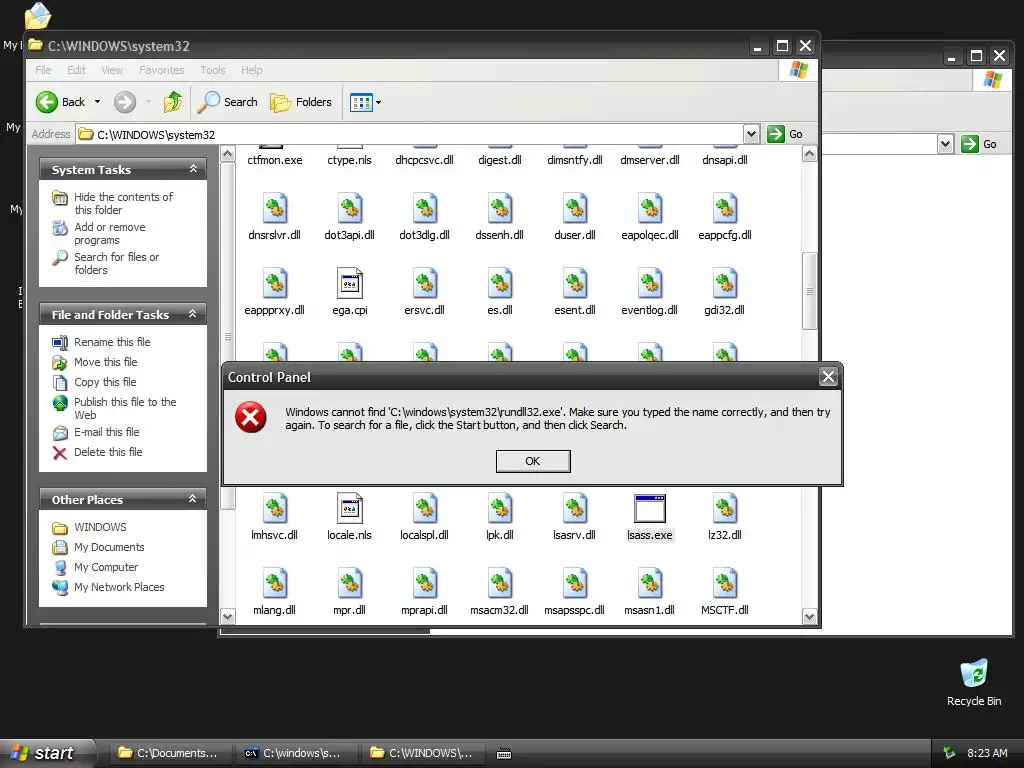Open the Edit menu
Screen dimensions: 1024x768
(x=76, y=70)
